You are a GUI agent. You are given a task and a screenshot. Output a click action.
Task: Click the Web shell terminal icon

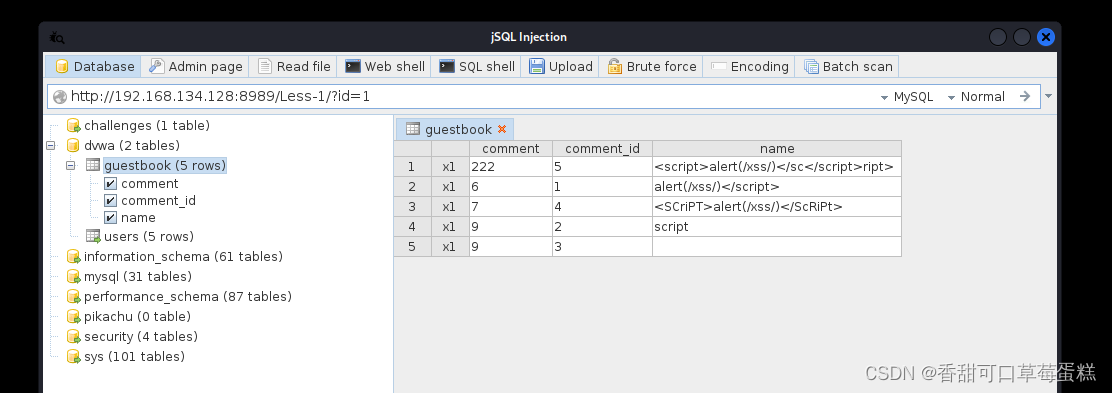(x=352, y=67)
